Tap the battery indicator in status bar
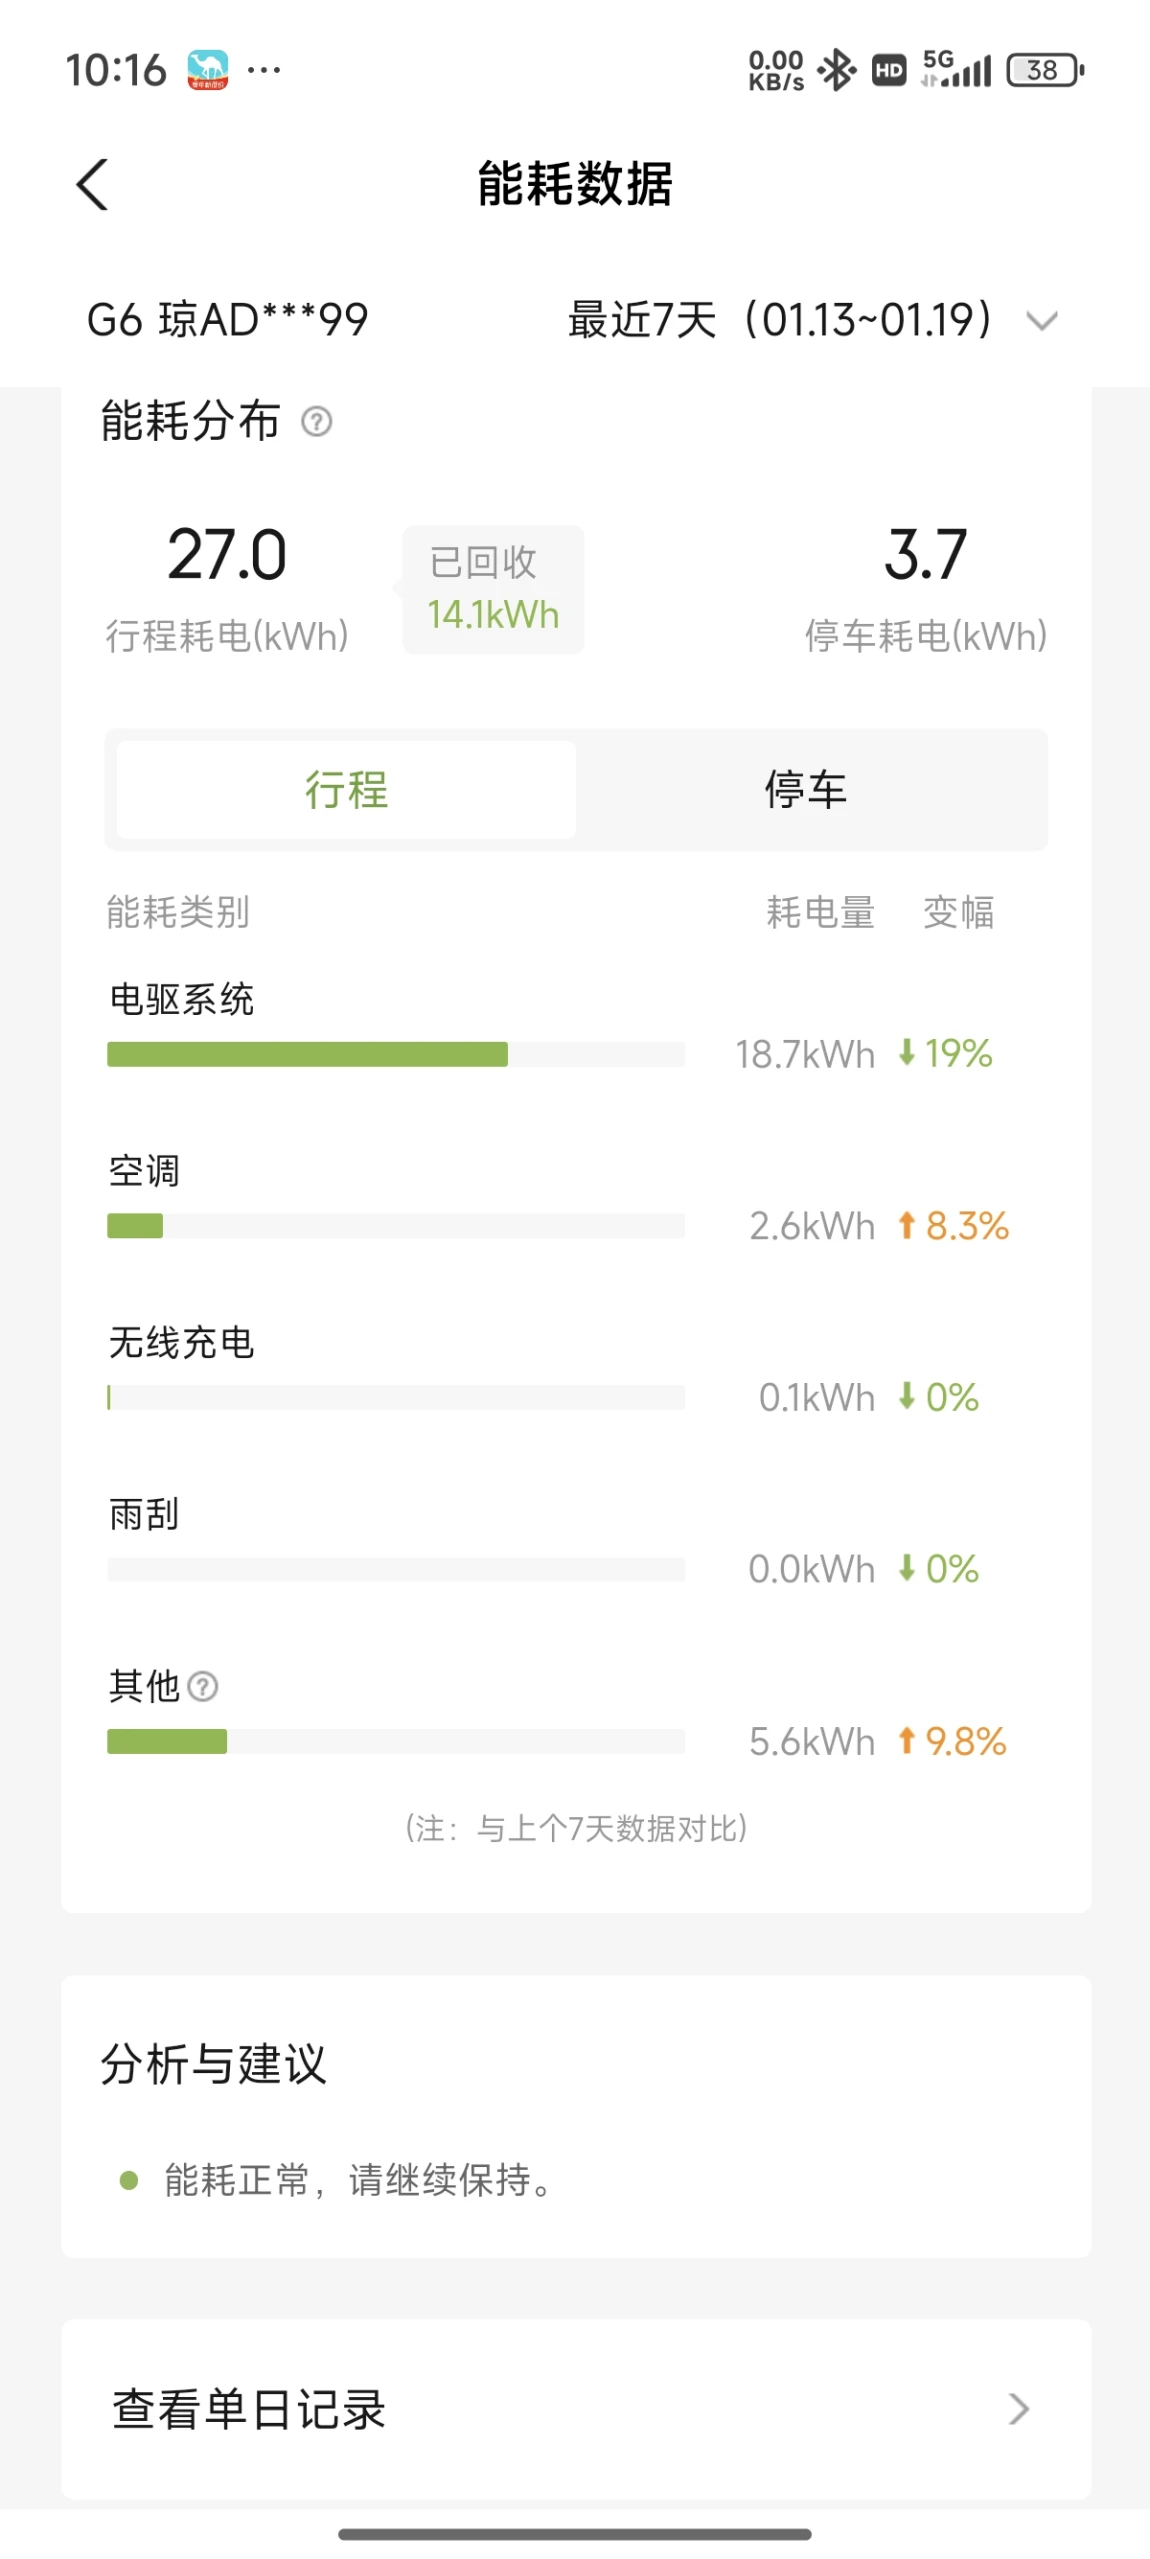Viewport: 1150px width, 2559px height. tap(1044, 70)
